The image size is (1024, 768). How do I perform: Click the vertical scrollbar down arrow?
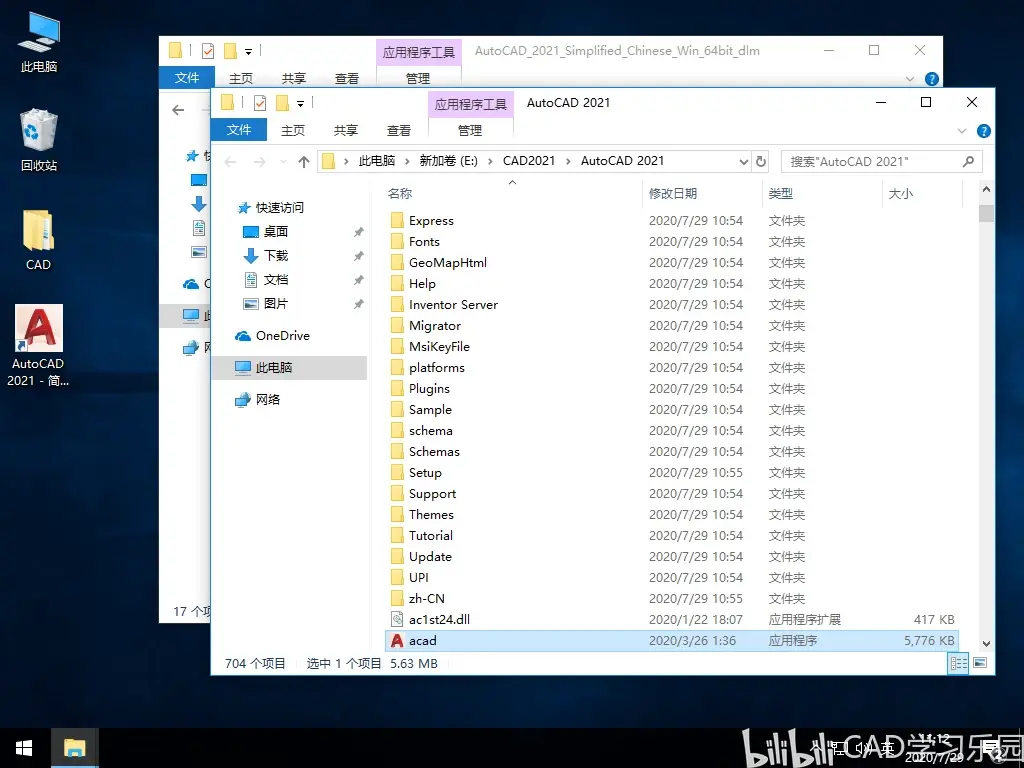(x=986, y=643)
